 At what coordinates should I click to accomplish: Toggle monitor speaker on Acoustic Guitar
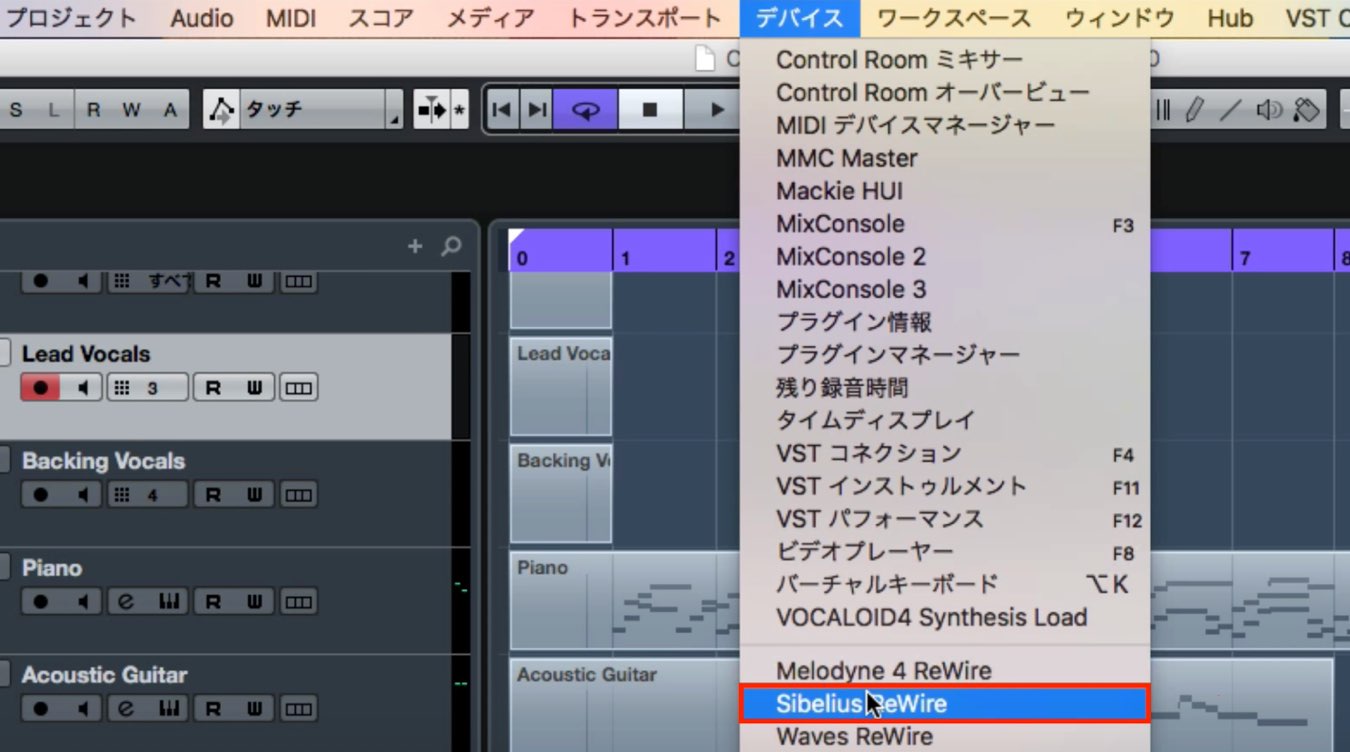point(83,709)
